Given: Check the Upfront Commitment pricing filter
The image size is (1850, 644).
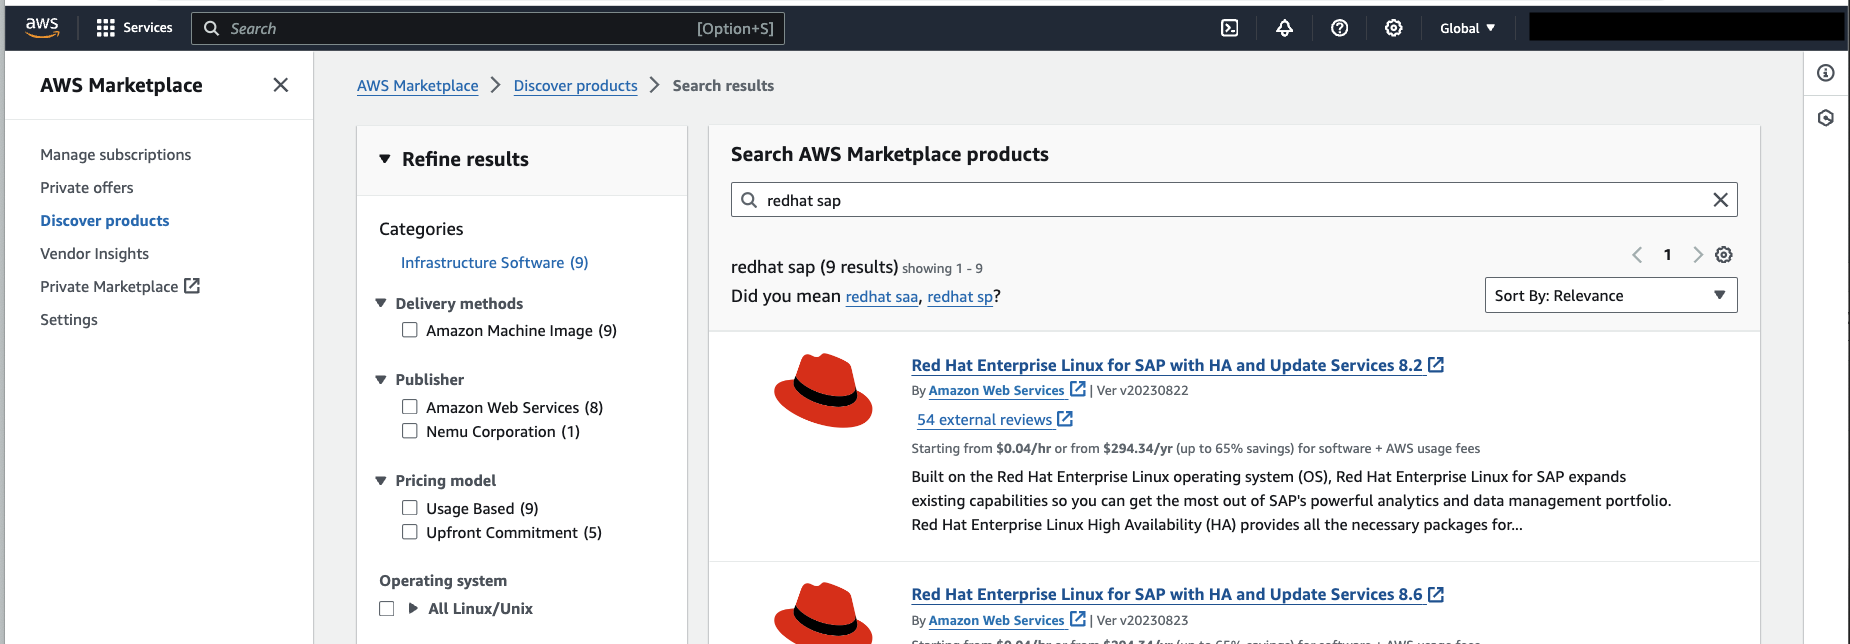Looking at the screenshot, I should (409, 532).
